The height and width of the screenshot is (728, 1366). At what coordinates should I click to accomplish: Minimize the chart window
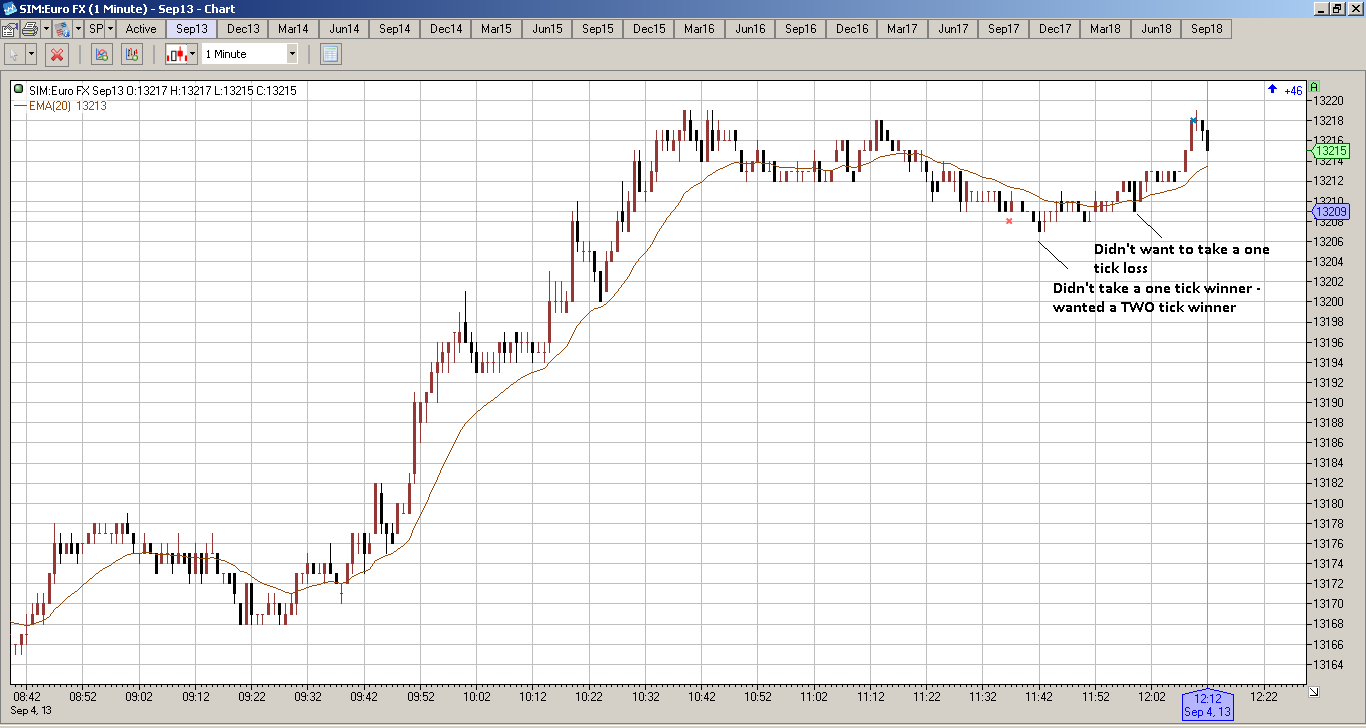click(x=1321, y=9)
